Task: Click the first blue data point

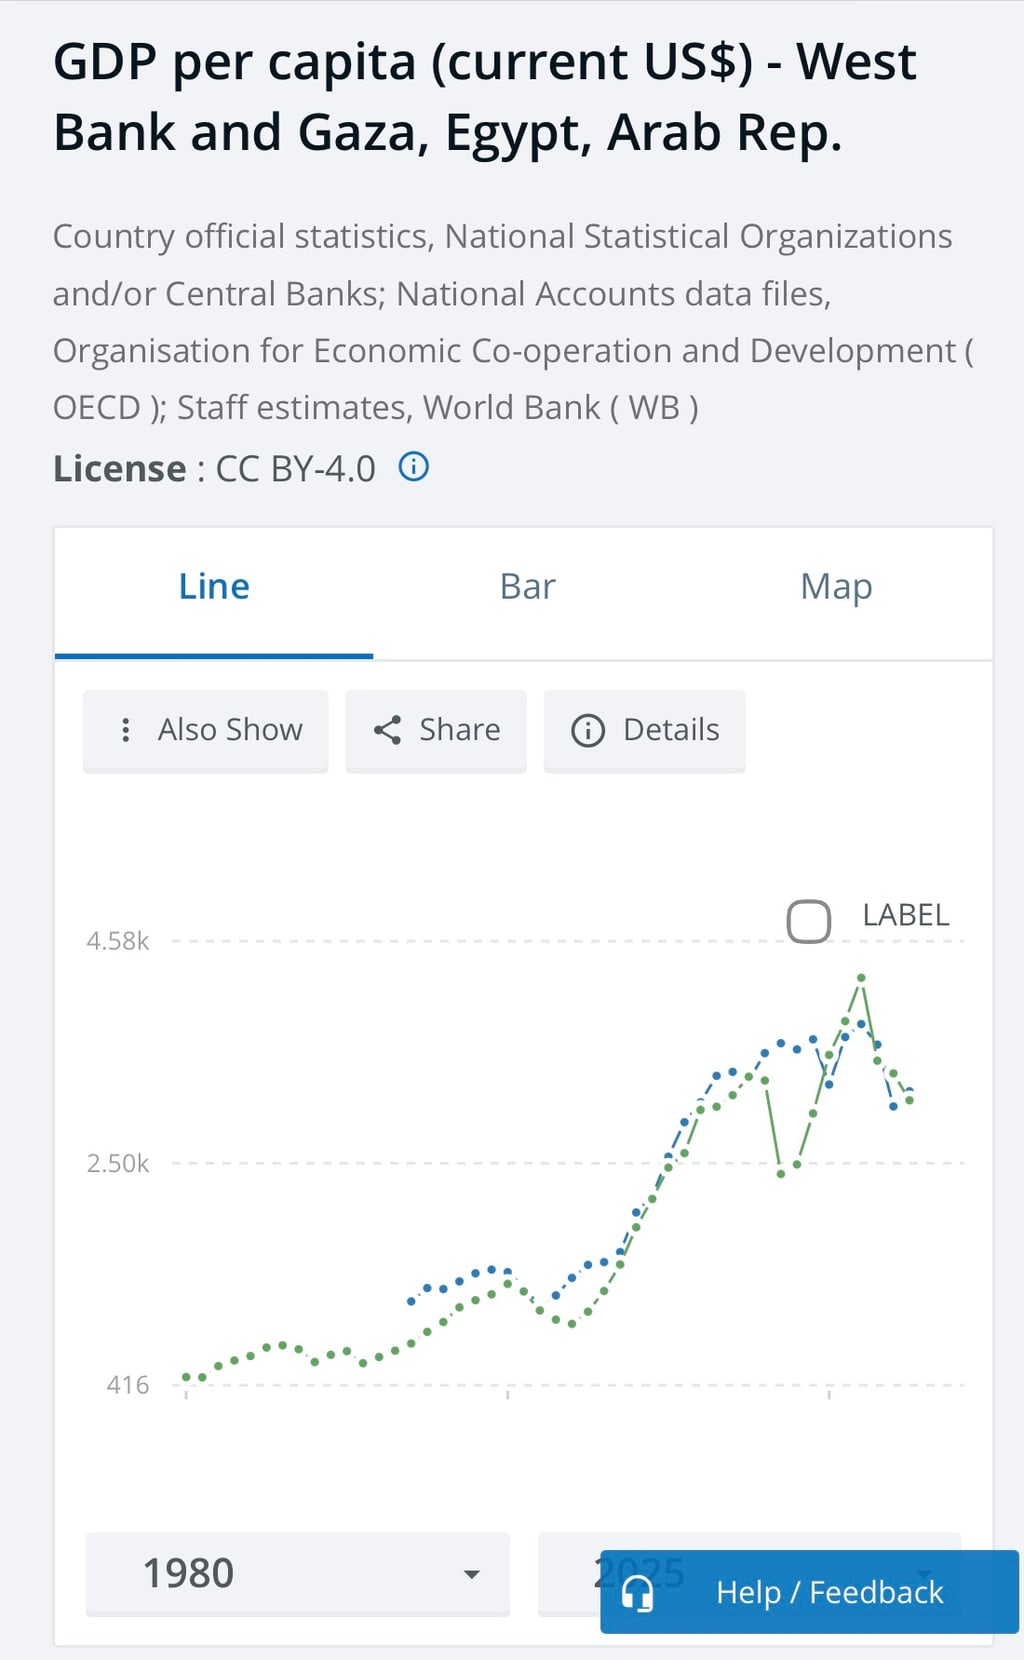Action: (x=411, y=1301)
